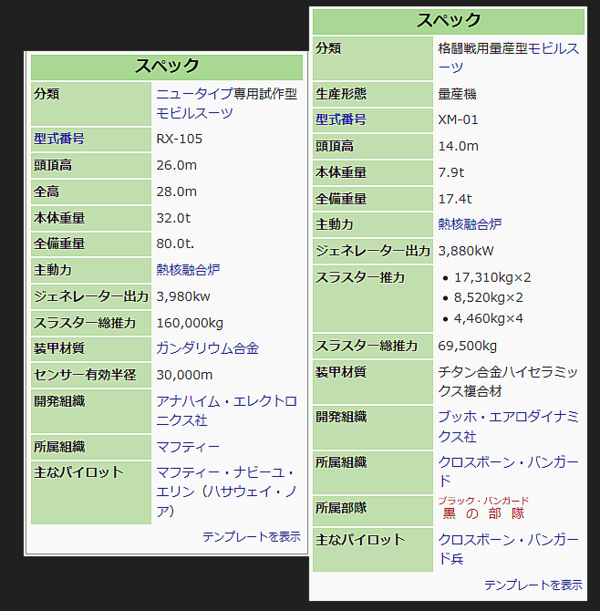
Task: Open クロスボーン・バンガード兵 pilot link
Action: tap(508, 549)
